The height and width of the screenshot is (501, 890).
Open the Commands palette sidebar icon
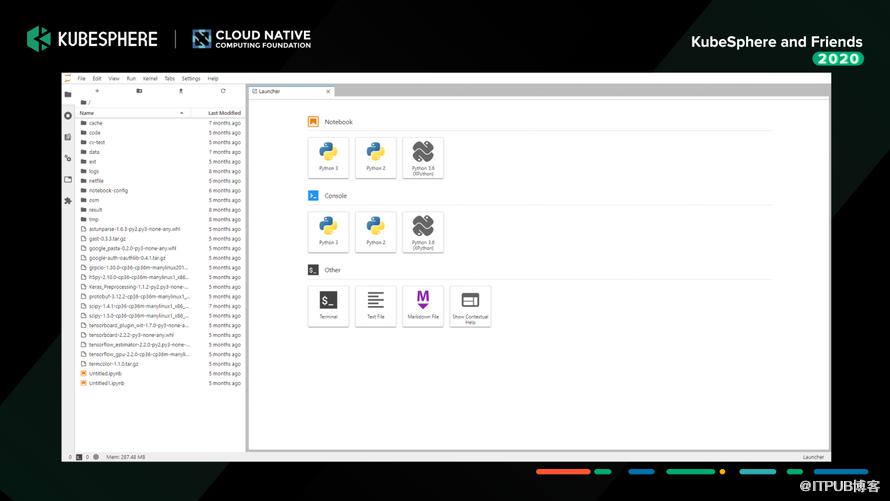click(x=68, y=137)
